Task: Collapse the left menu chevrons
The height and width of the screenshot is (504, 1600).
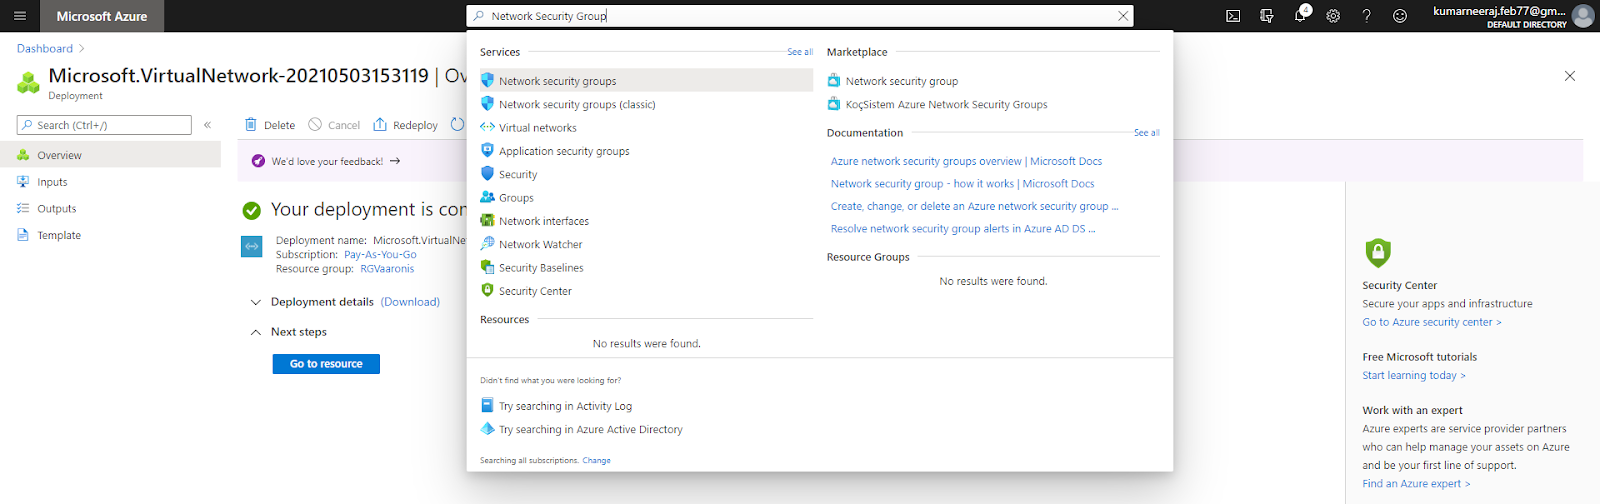Action: click(x=207, y=125)
